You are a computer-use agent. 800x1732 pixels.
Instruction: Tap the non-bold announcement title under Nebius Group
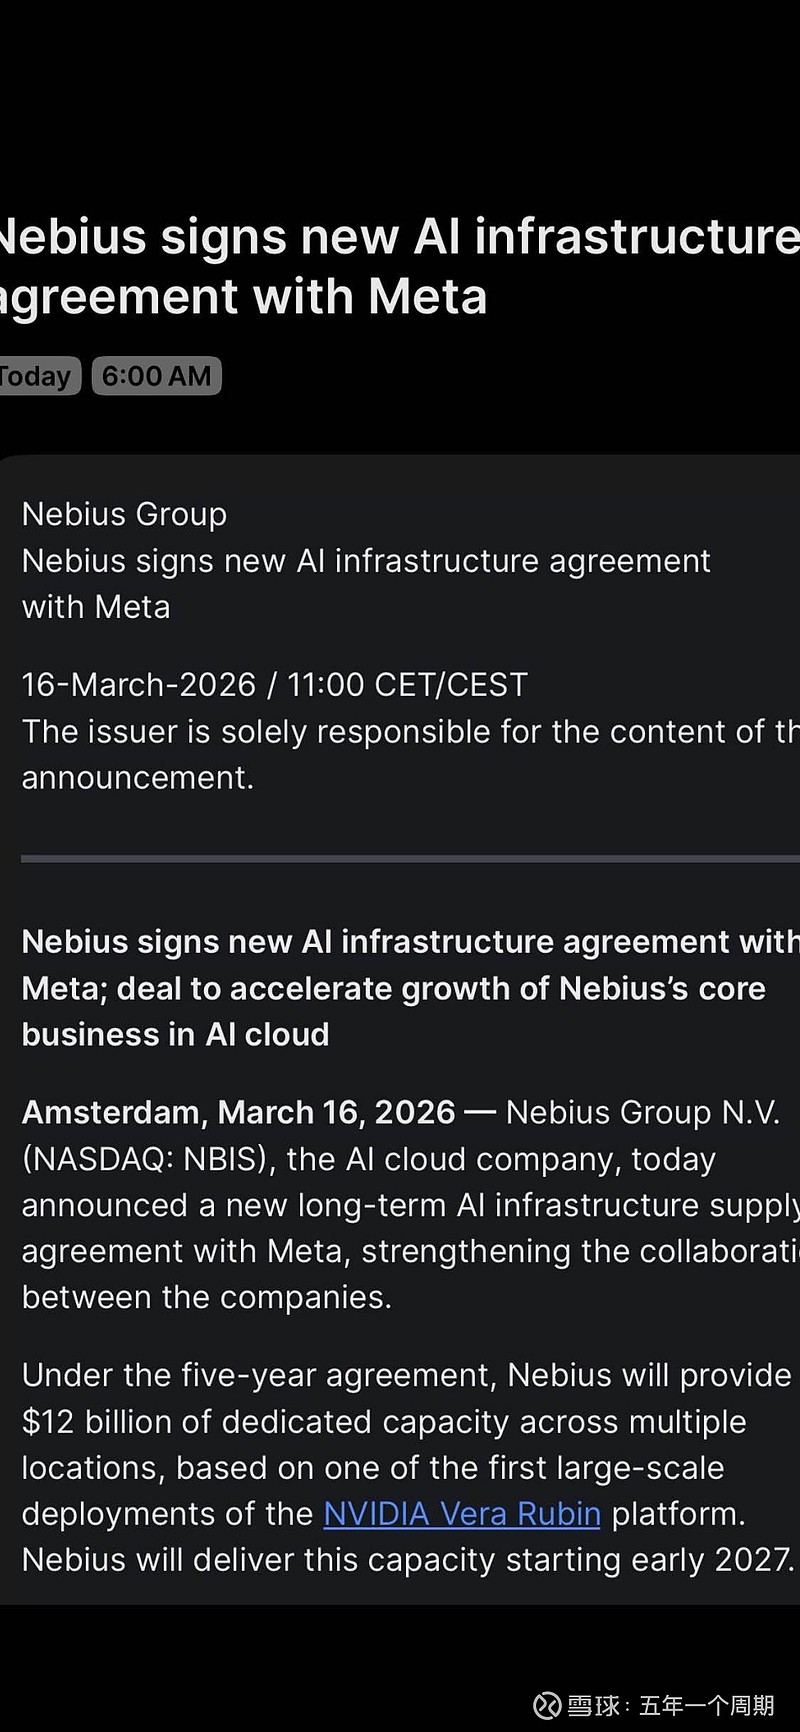(x=366, y=583)
